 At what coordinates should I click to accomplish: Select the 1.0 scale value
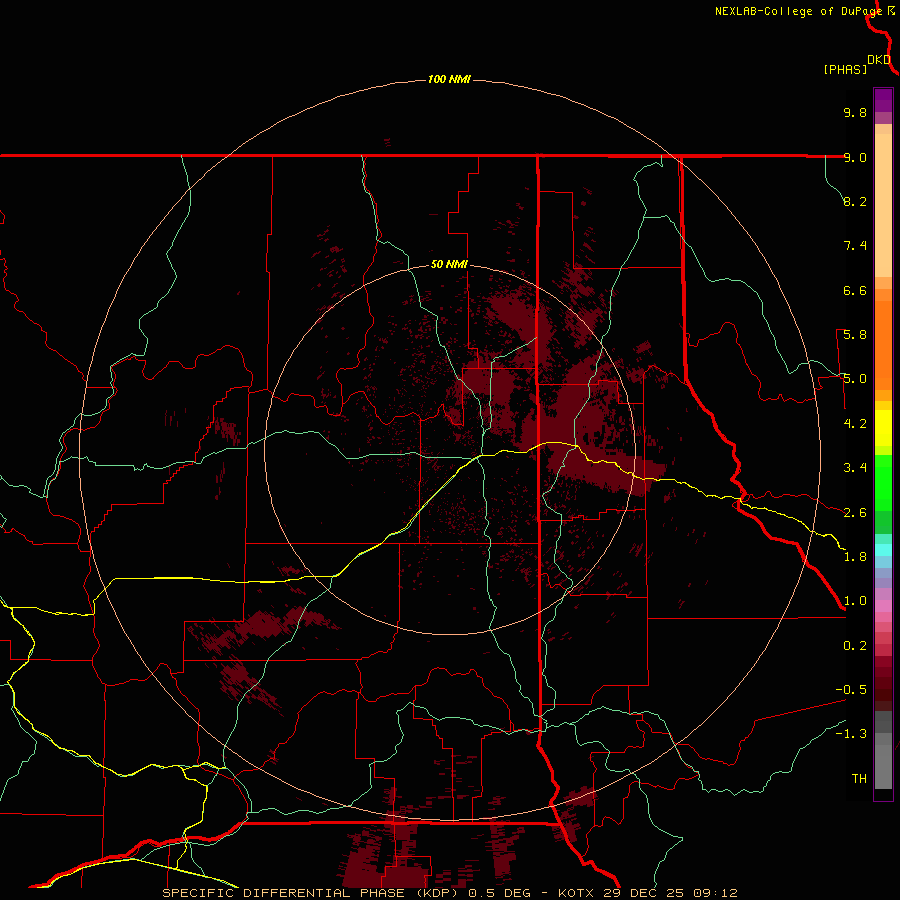pyautogui.click(x=855, y=601)
